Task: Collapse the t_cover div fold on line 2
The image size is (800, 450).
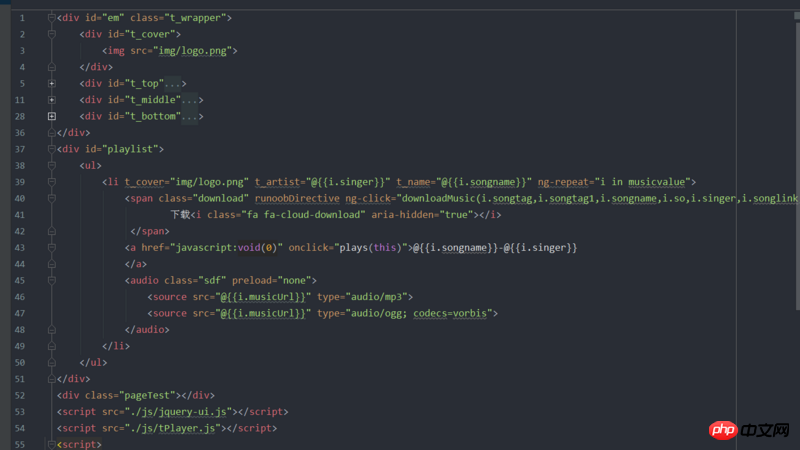Action: (52, 34)
